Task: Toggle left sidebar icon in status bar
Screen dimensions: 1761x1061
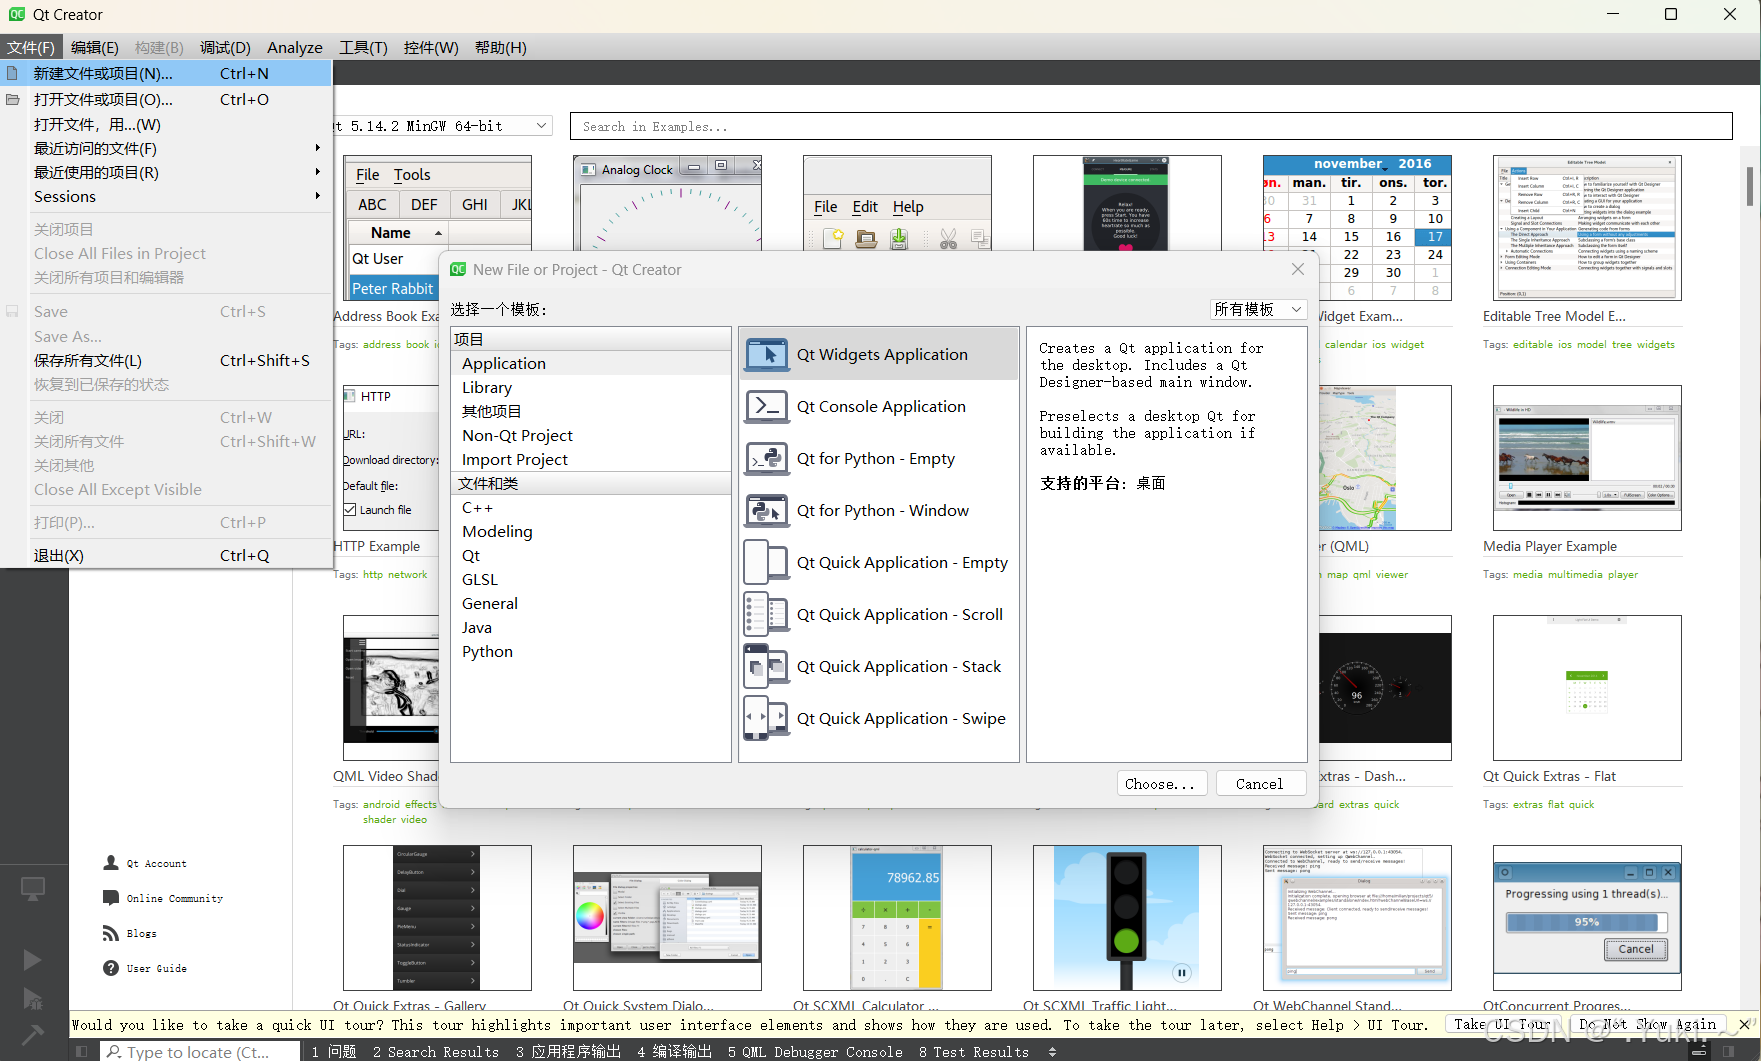Action: tap(82, 1052)
